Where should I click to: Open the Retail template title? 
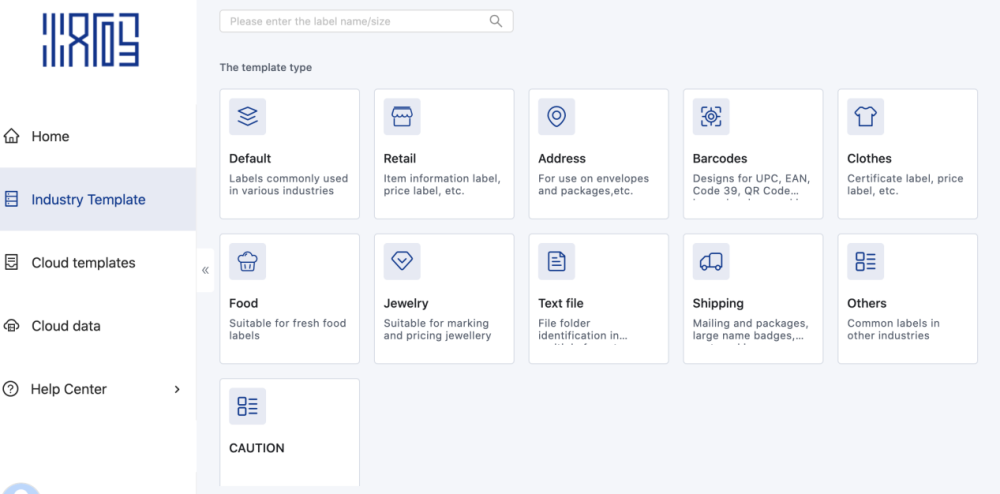point(400,159)
